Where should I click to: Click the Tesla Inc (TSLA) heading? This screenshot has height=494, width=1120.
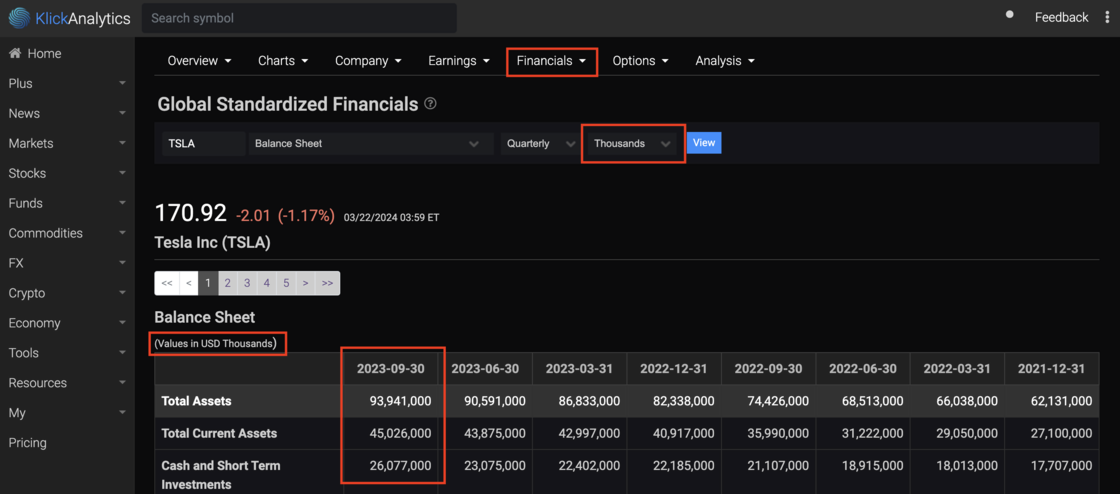click(x=212, y=243)
